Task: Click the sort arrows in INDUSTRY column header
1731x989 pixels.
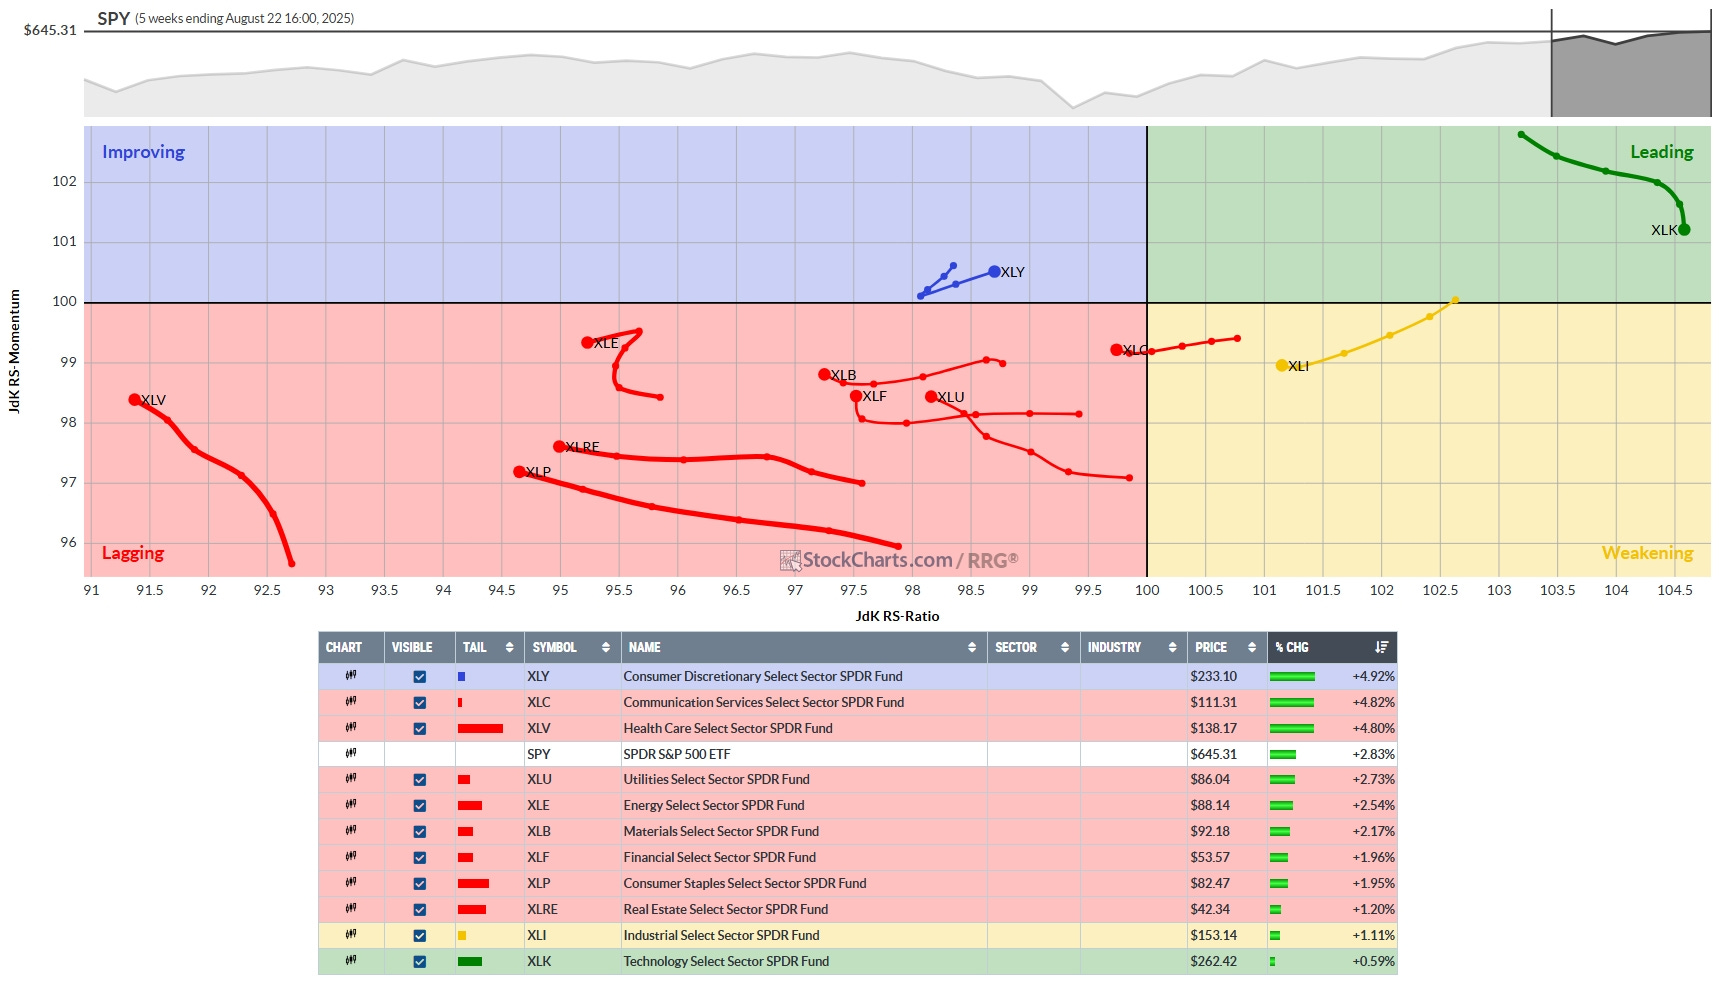Action: 1172,647
